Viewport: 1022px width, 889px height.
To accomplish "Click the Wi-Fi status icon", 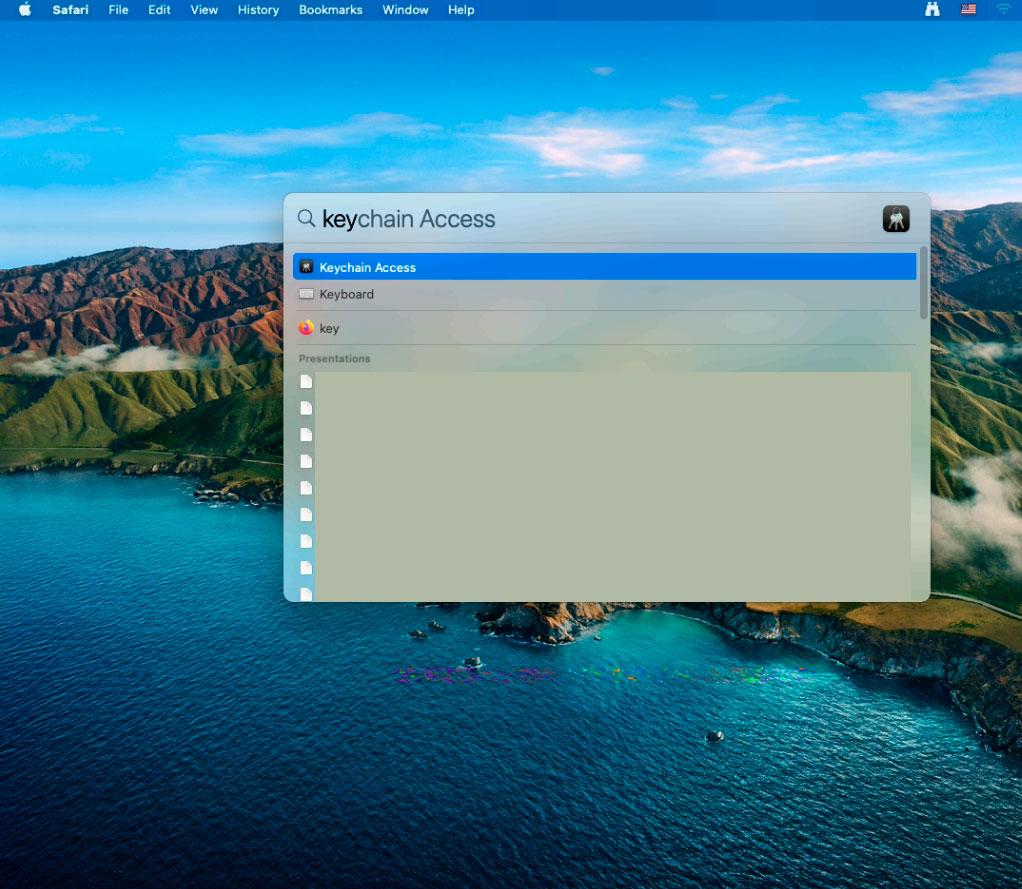I will click(1002, 9).
